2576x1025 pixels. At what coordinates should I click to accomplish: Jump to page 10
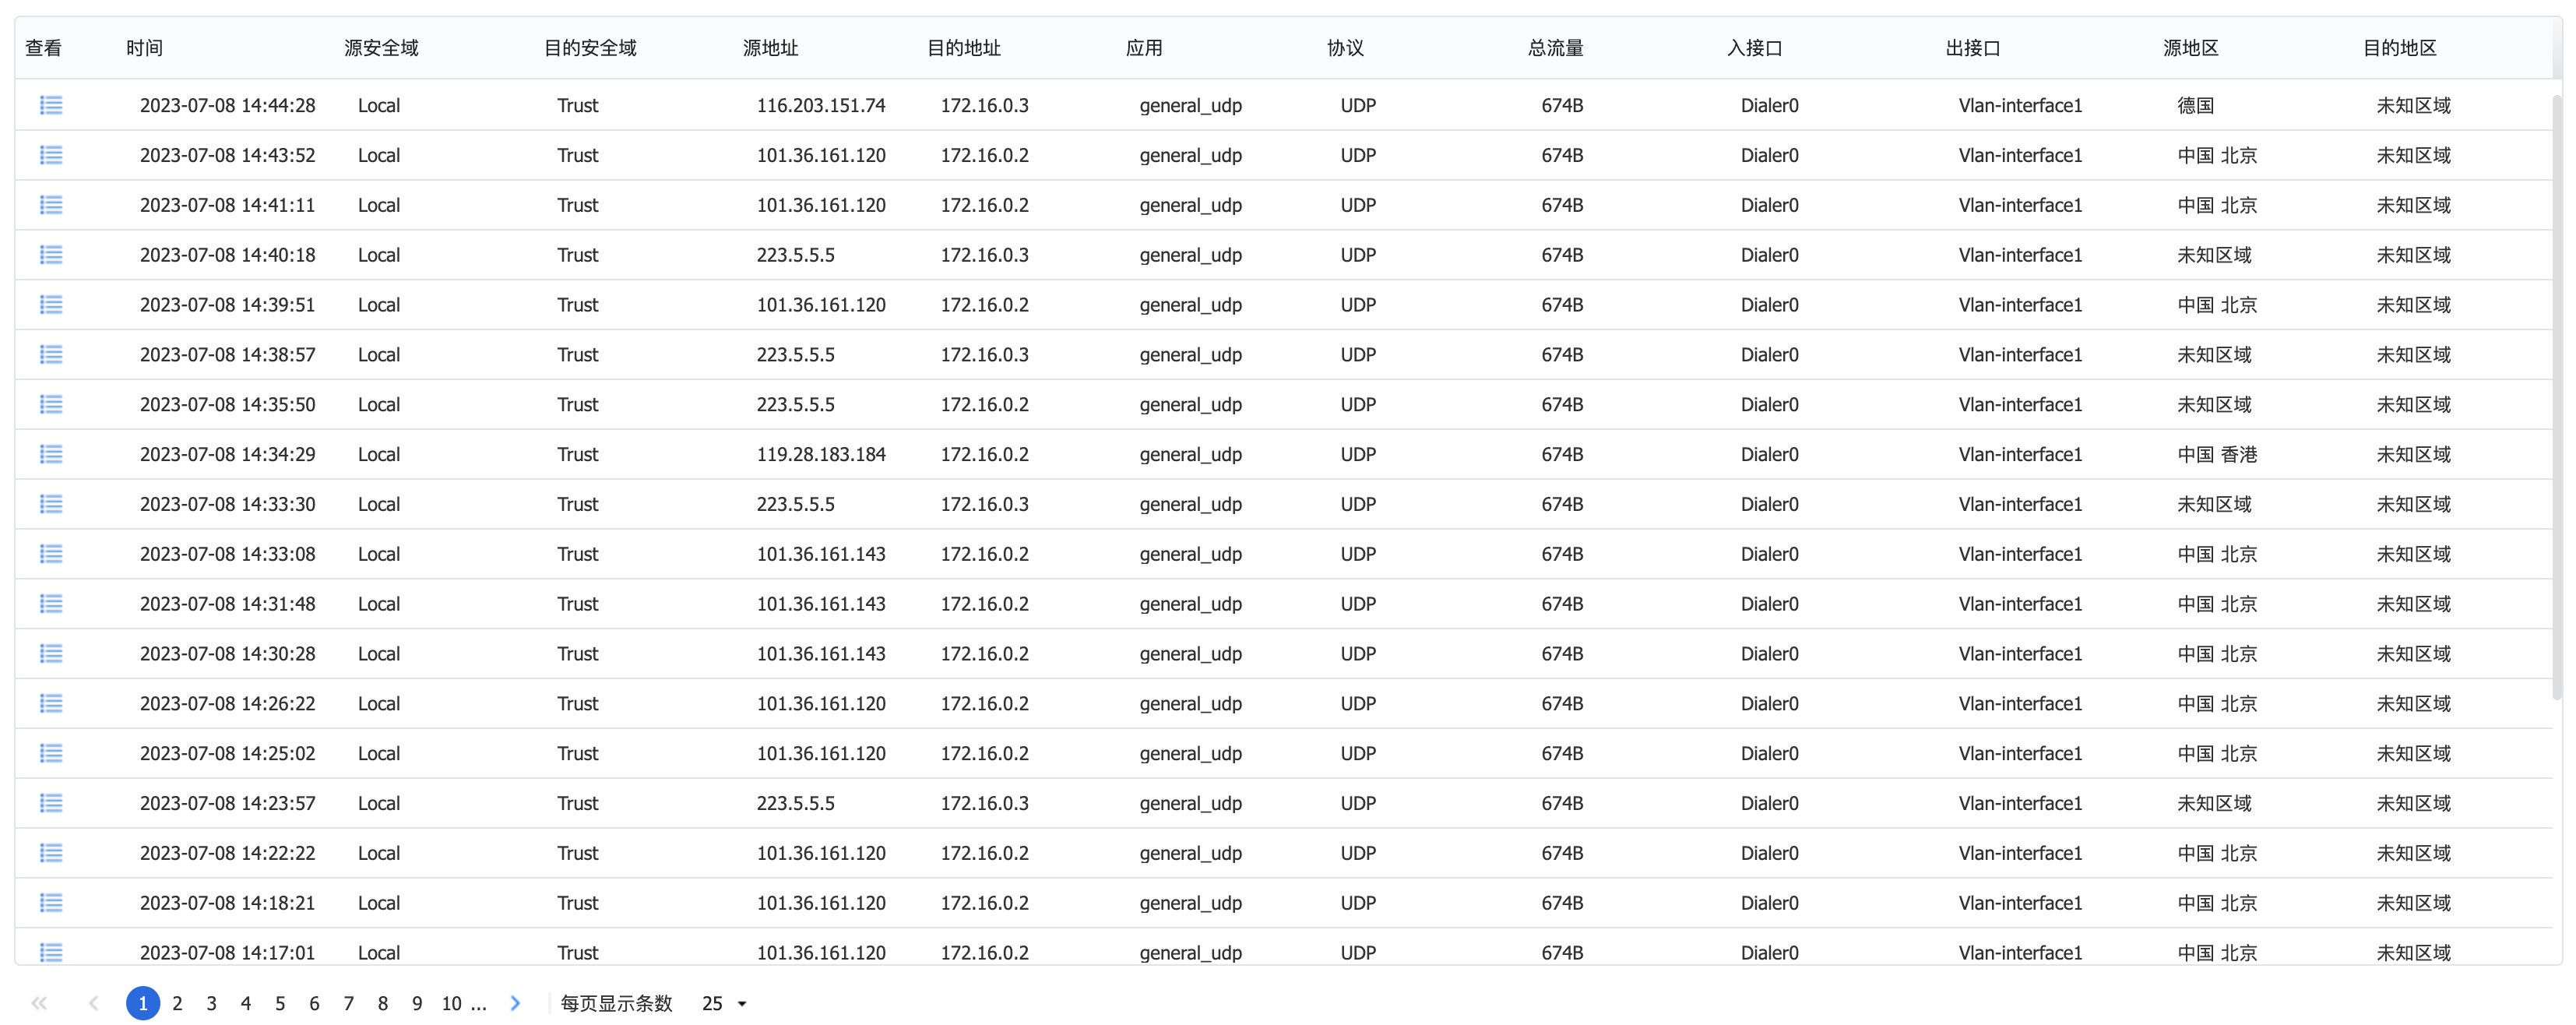[452, 1003]
